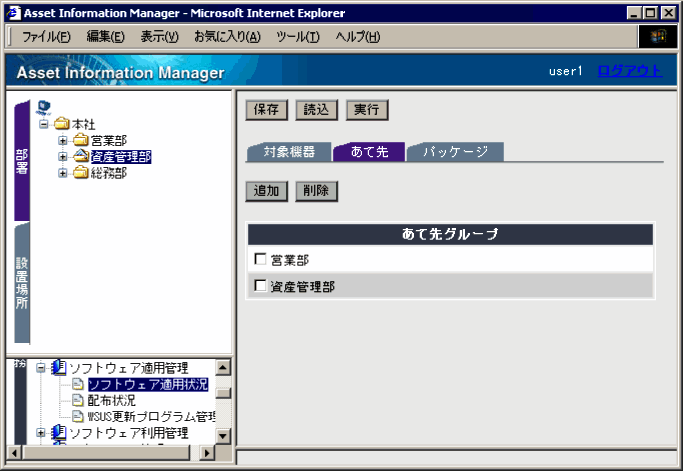This screenshot has width=683, height=471.
Task: Expand the 総務部 tree node
Action: (x=62, y=173)
